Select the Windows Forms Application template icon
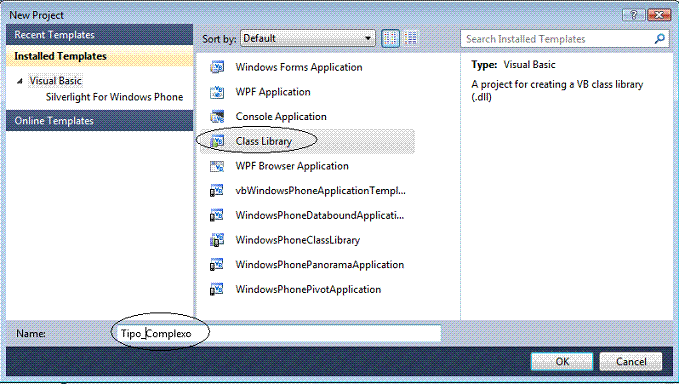This screenshot has height=384, width=679. point(217,67)
